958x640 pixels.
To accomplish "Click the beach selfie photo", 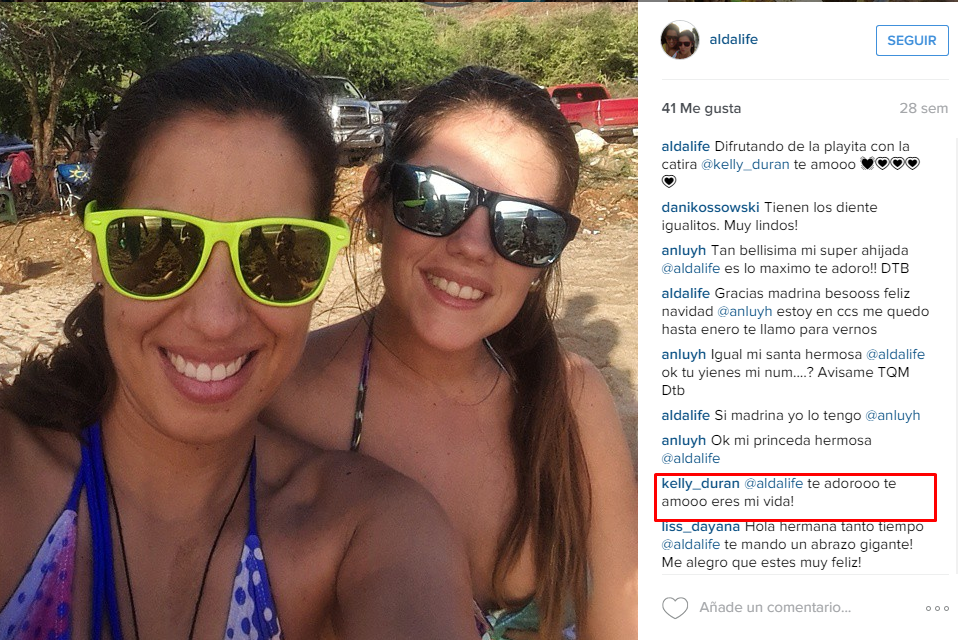I will point(319,320).
